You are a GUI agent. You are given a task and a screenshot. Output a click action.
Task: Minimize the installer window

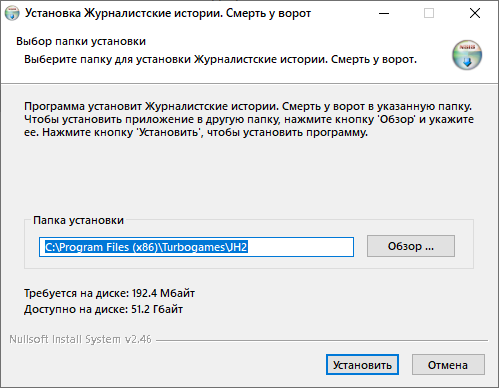384,13
